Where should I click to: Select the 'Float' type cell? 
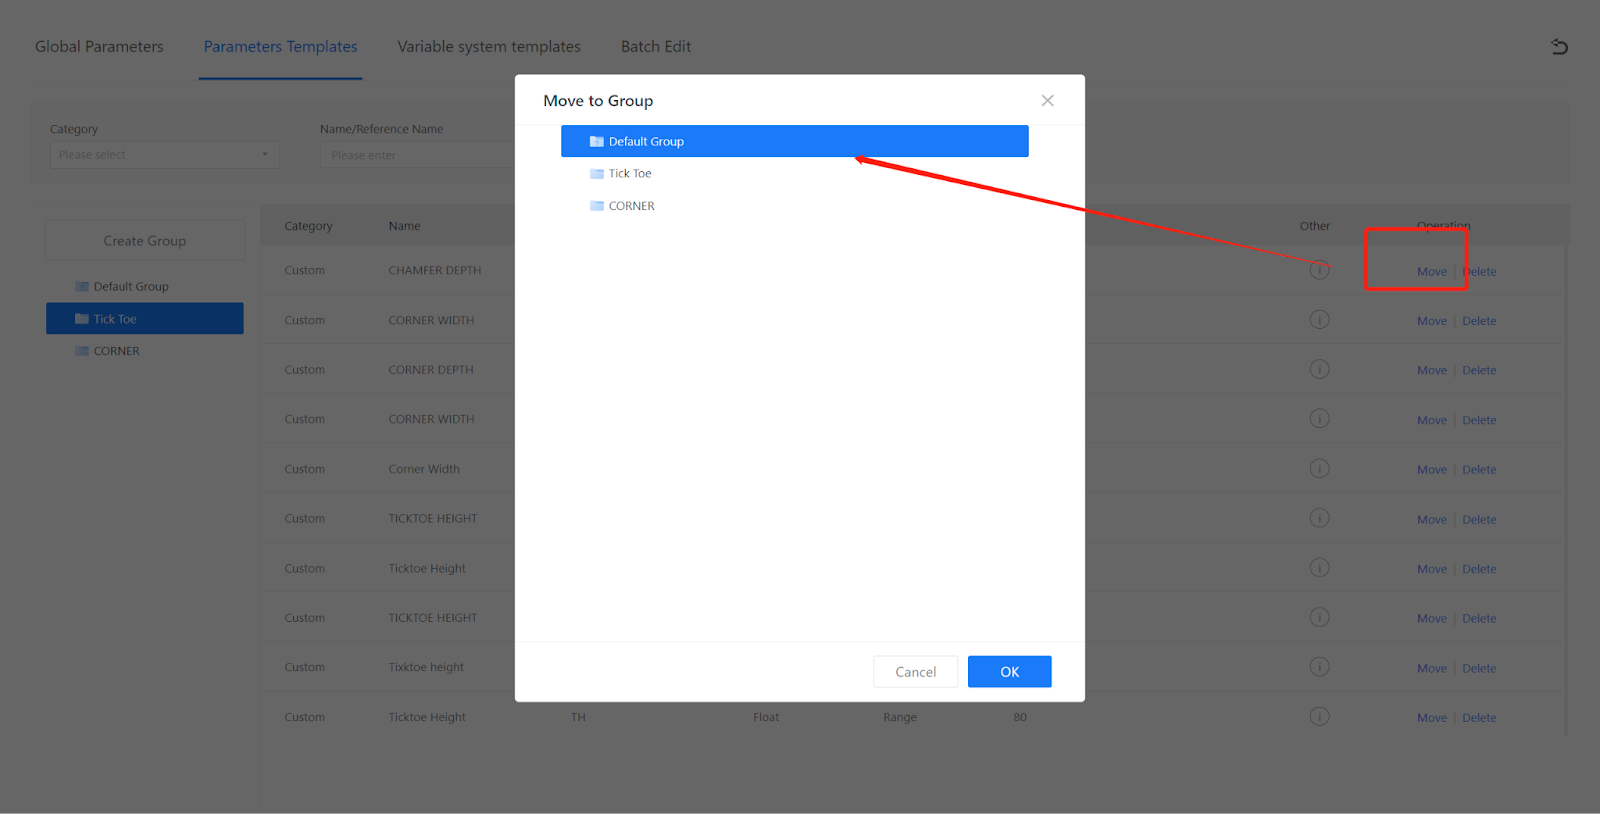click(766, 717)
